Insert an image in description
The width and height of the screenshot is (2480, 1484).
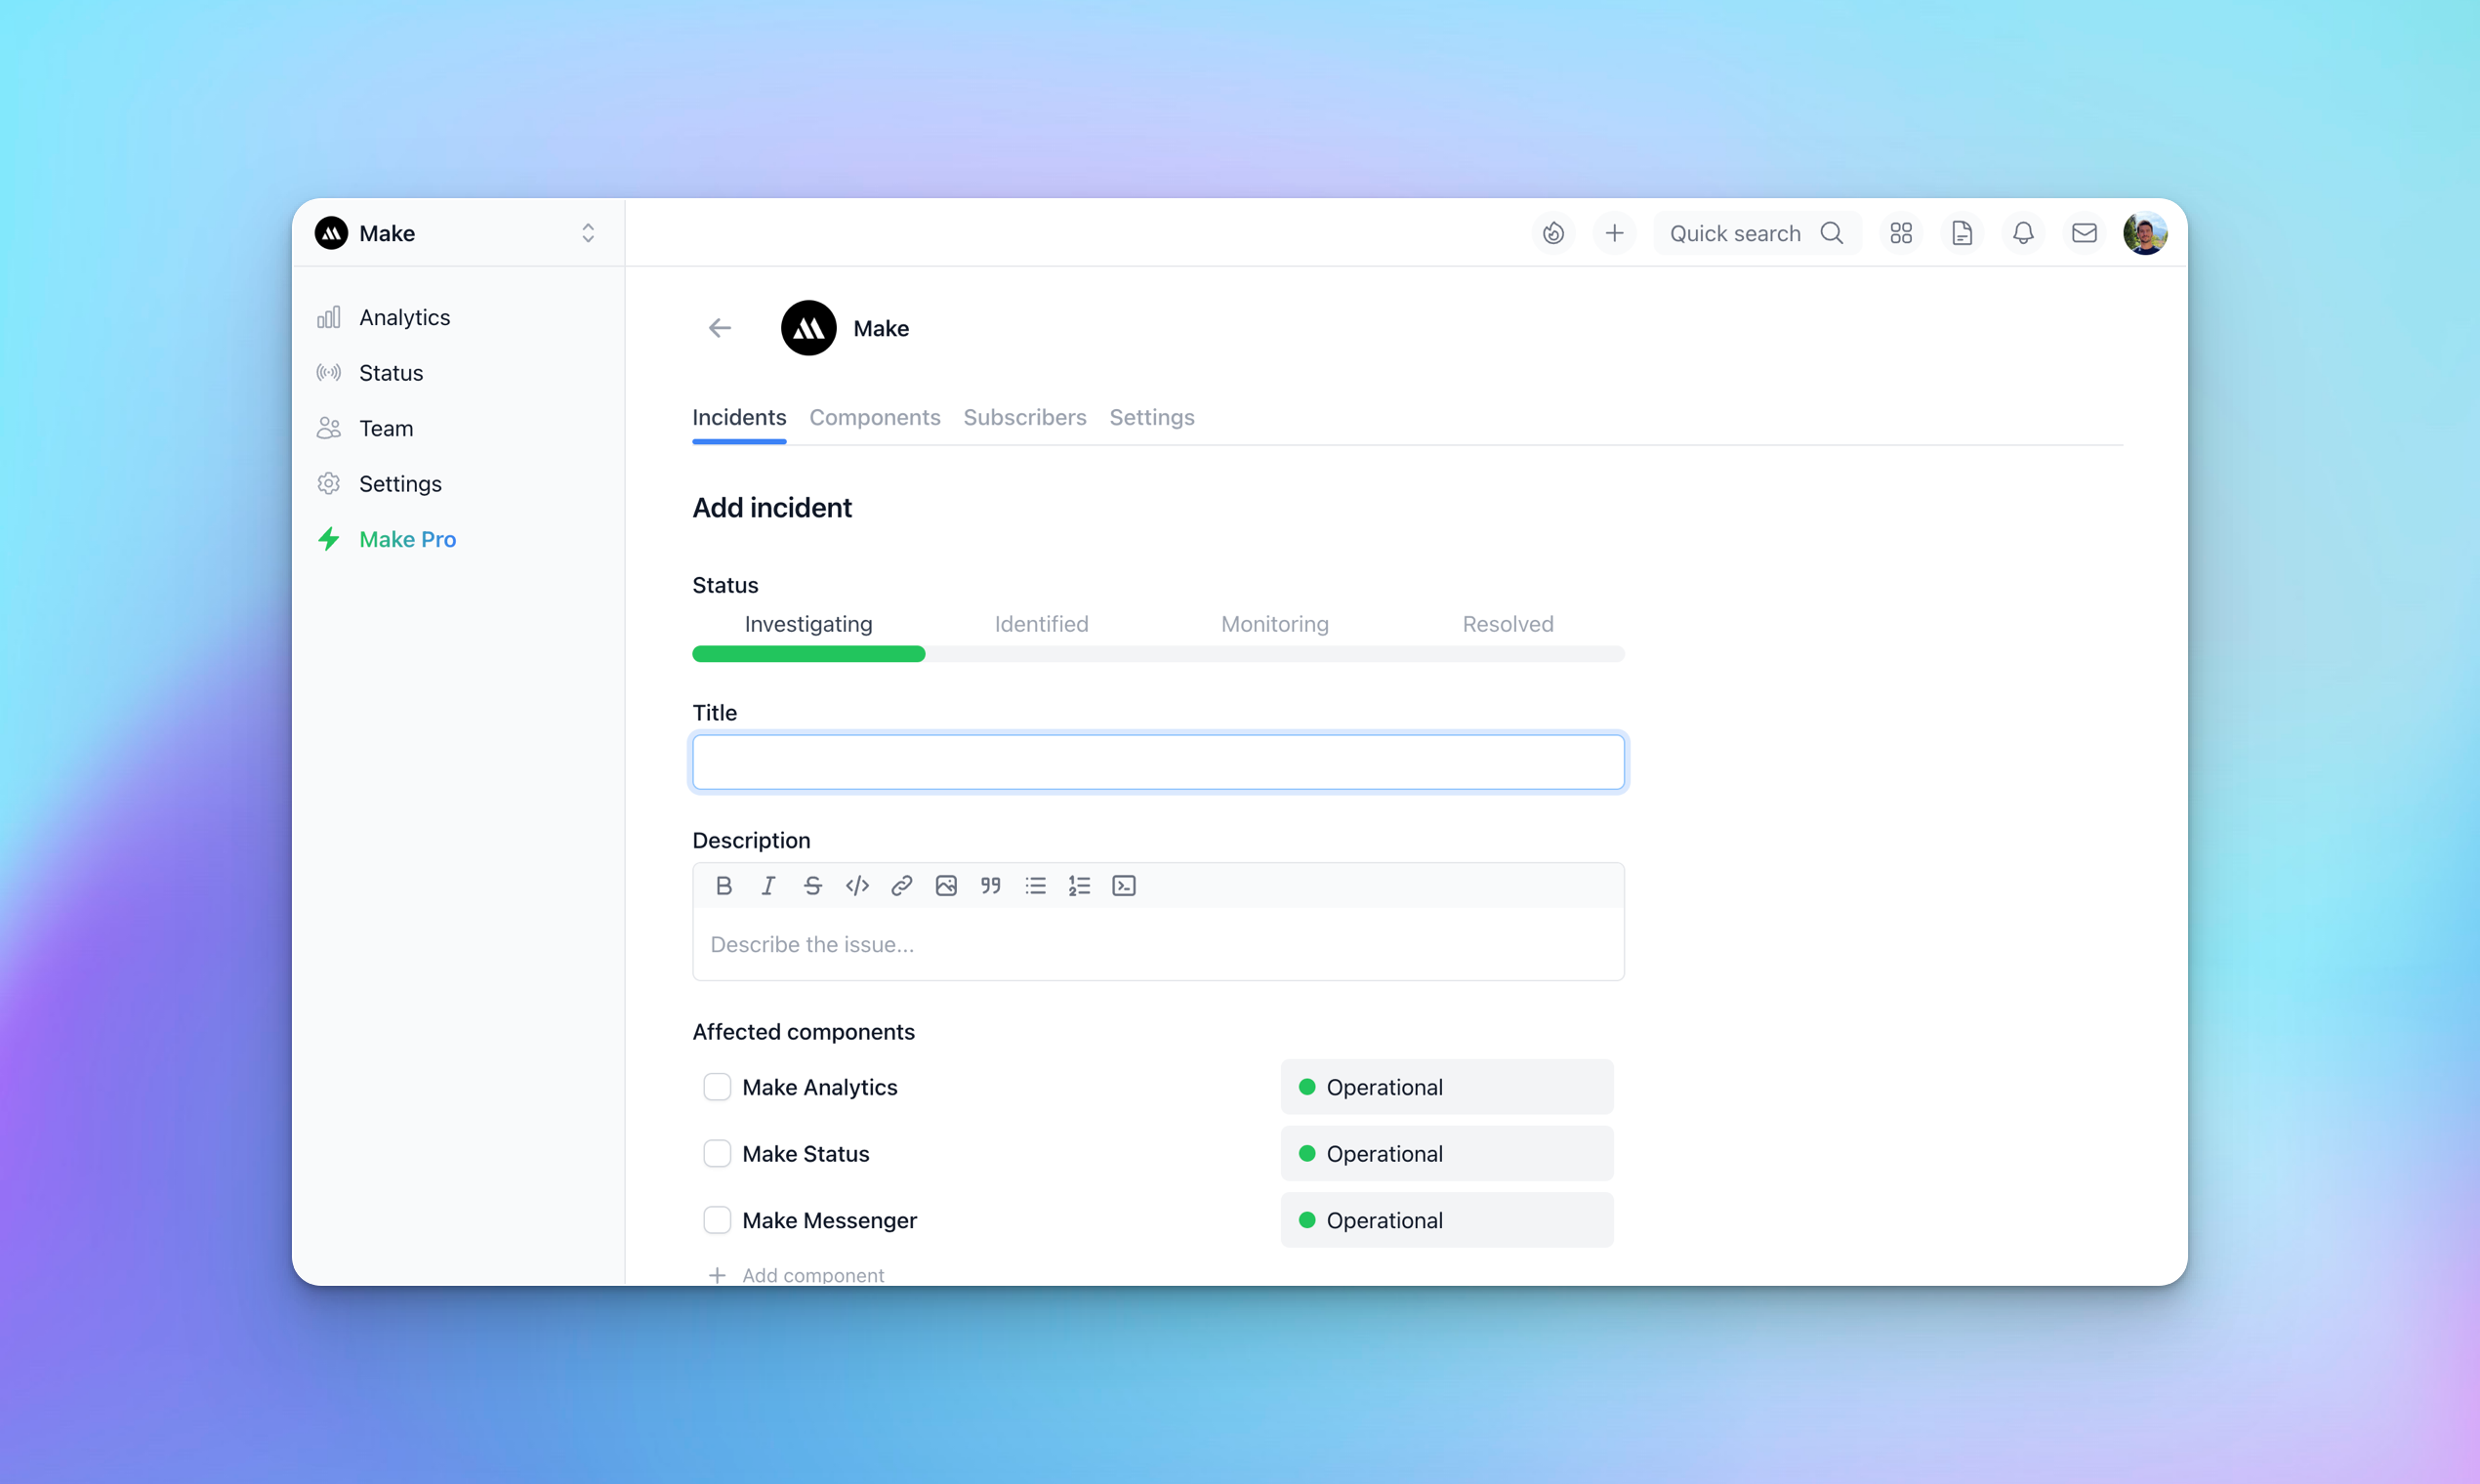(946, 886)
